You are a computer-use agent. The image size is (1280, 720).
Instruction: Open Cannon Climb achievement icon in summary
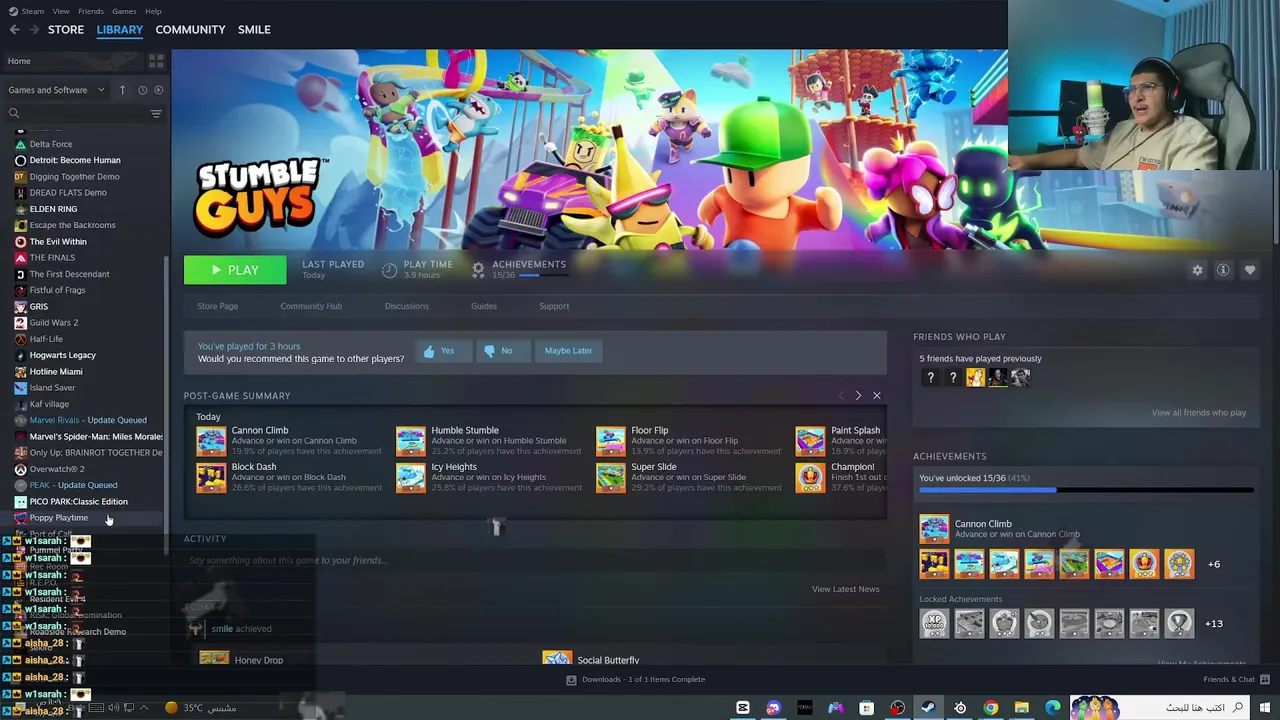[211, 441]
